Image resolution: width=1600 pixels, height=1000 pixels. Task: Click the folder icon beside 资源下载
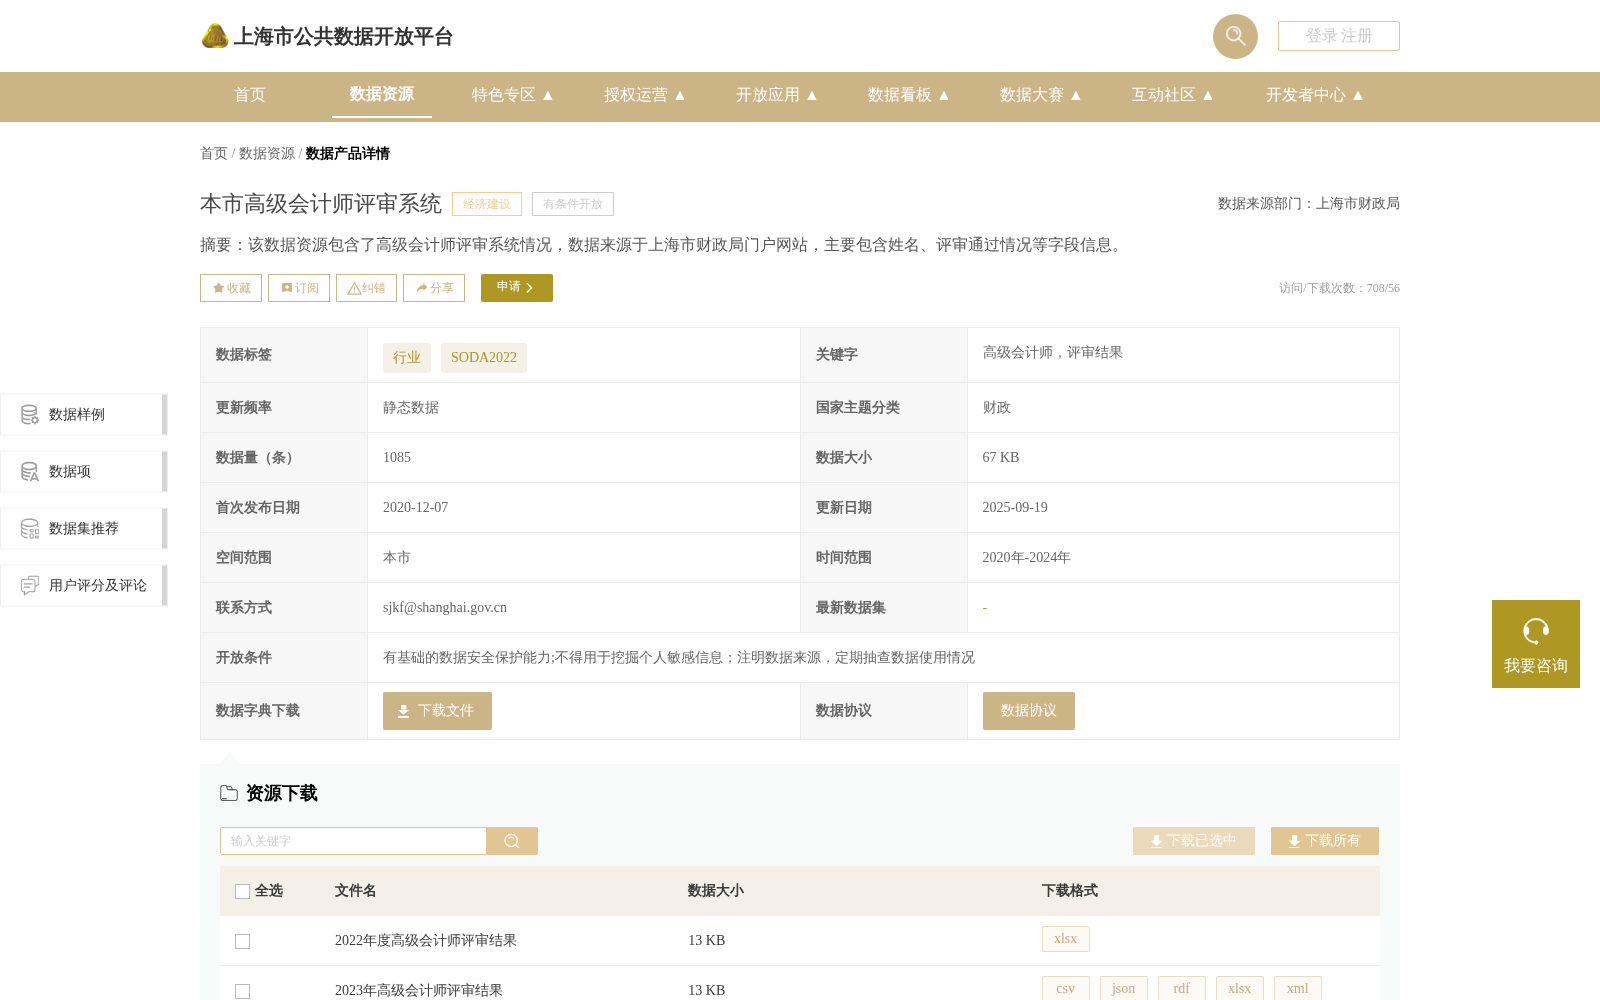tap(229, 793)
